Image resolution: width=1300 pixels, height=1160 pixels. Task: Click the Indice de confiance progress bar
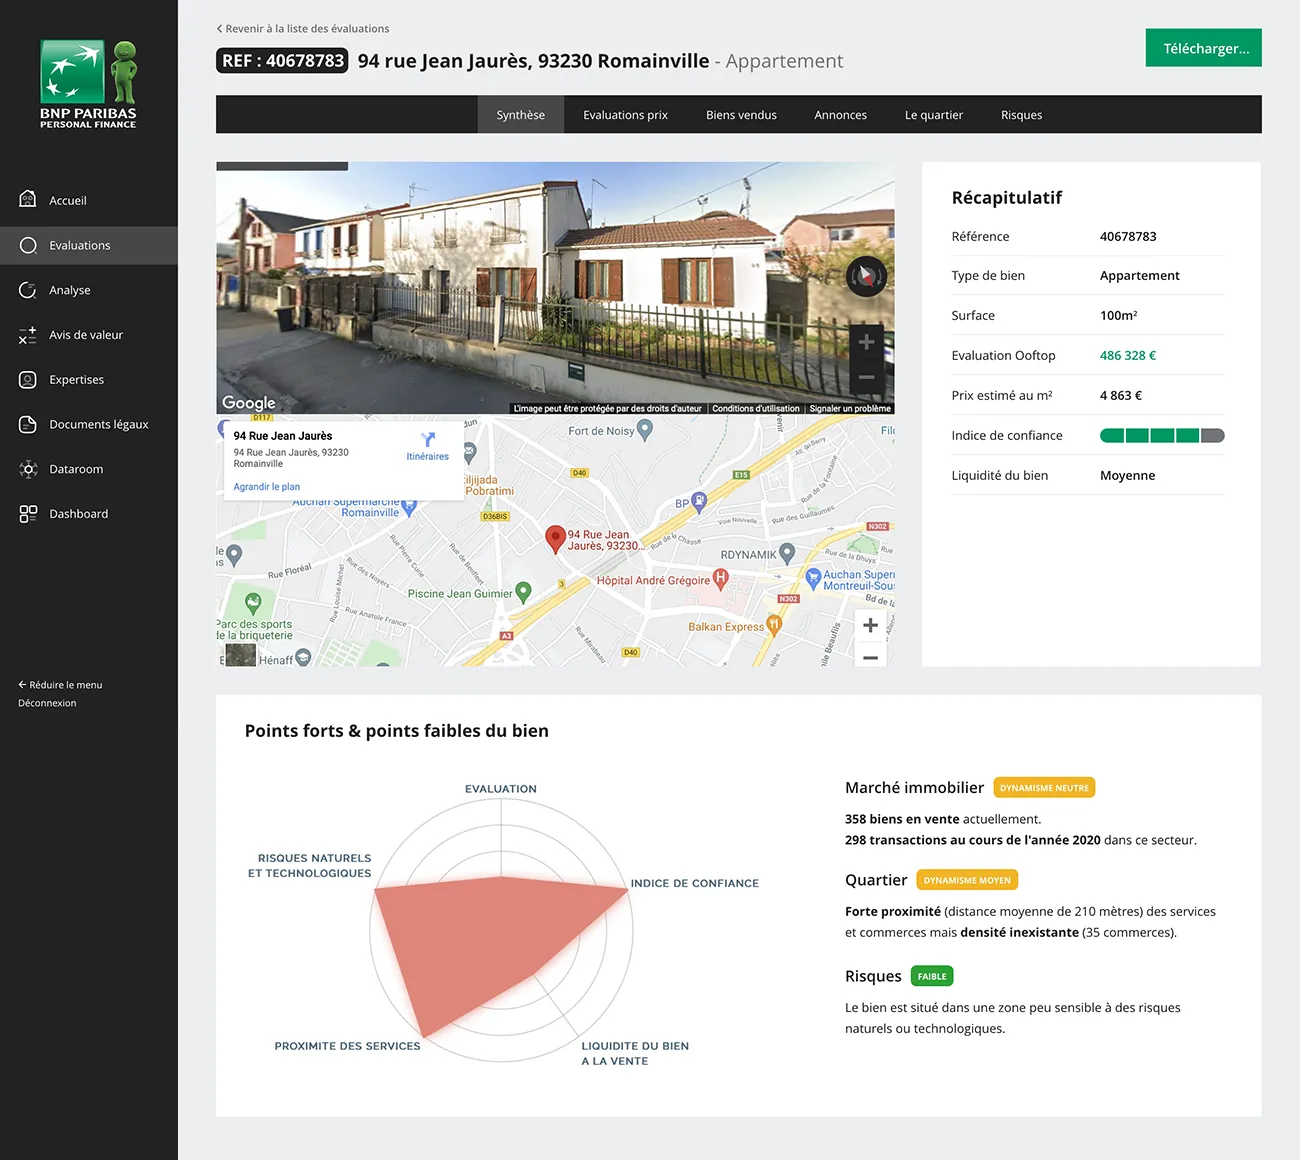pos(1161,435)
